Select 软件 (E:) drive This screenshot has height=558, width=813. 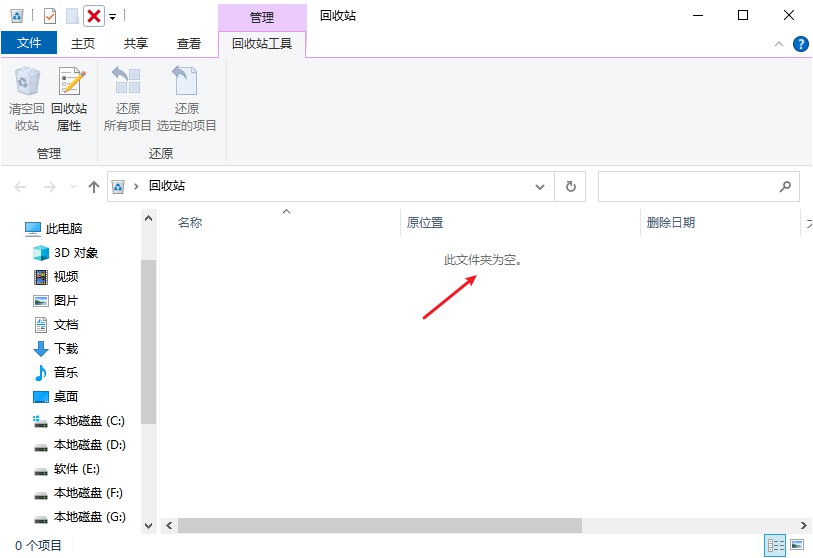(x=66, y=469)
